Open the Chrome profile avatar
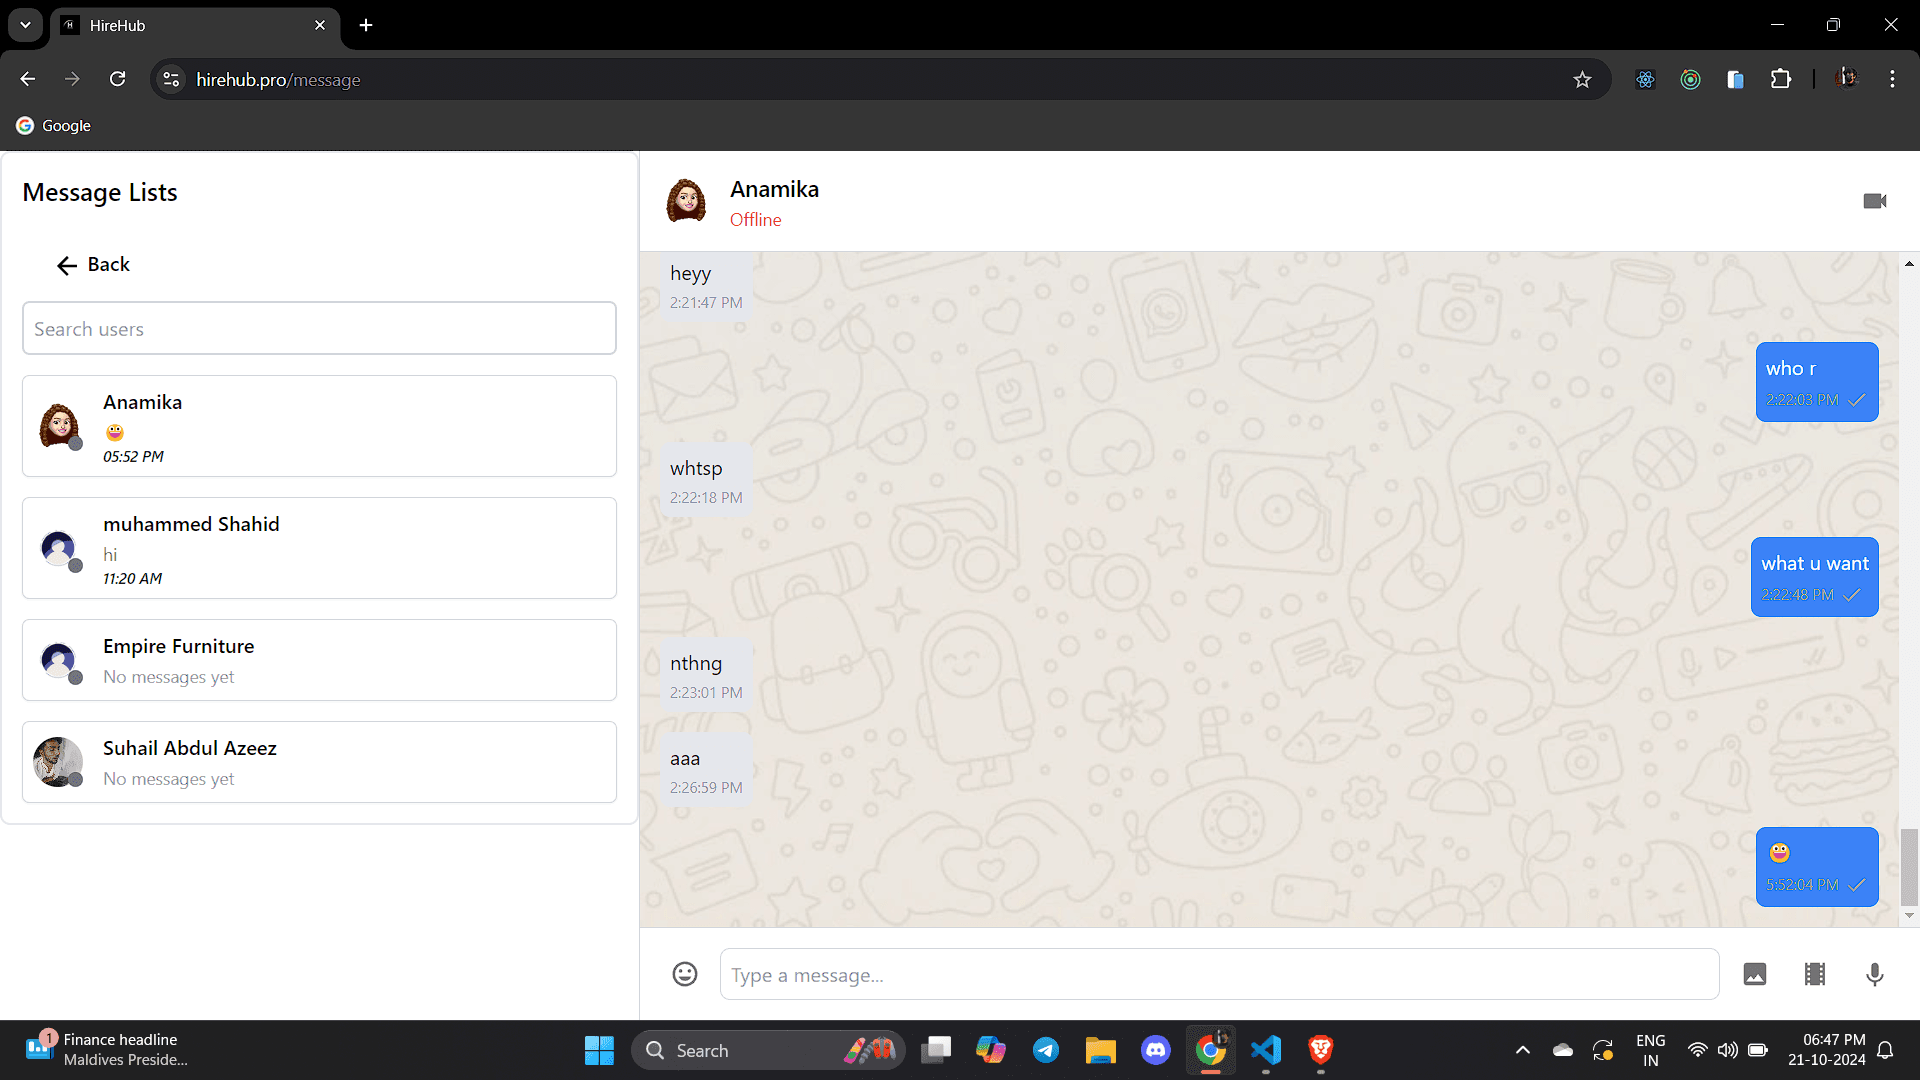The width and height of the screenshot is (1920, 1080). [1847, 79]
